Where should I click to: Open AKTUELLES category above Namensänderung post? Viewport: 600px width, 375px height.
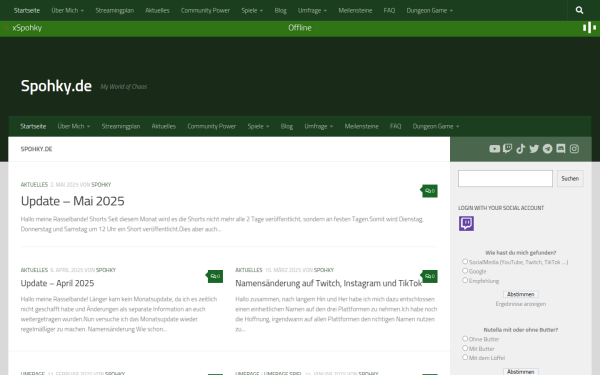[x=249, y=270]
